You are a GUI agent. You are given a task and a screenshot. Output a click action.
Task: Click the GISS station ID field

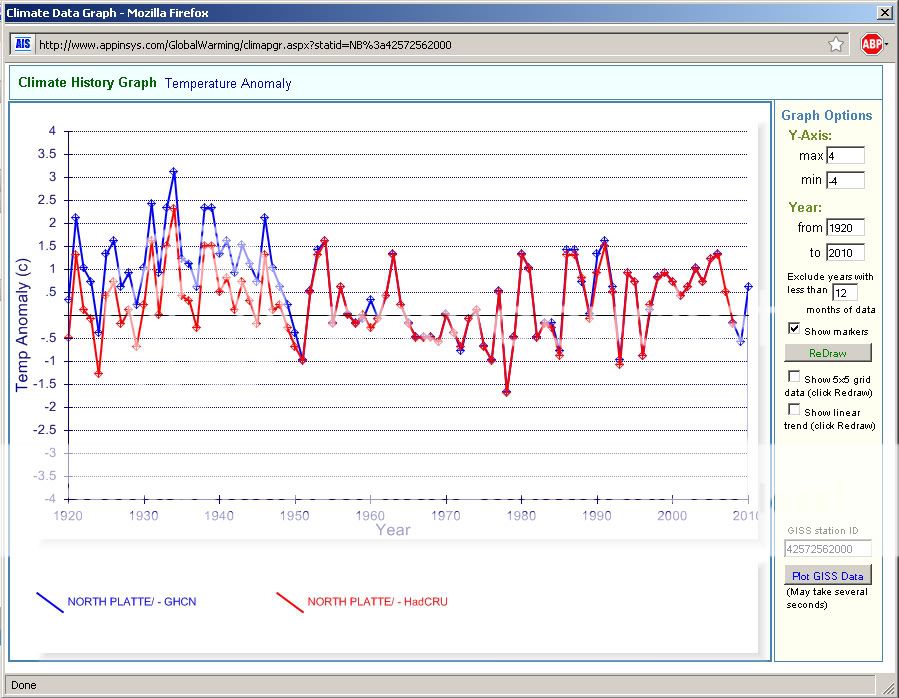[x=828, y=548]
